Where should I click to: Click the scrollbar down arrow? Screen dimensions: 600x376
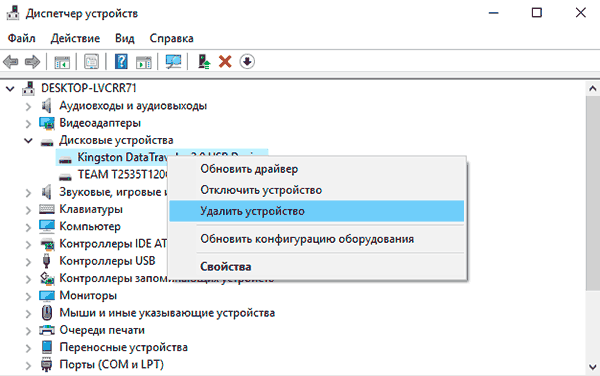[592, 367]
